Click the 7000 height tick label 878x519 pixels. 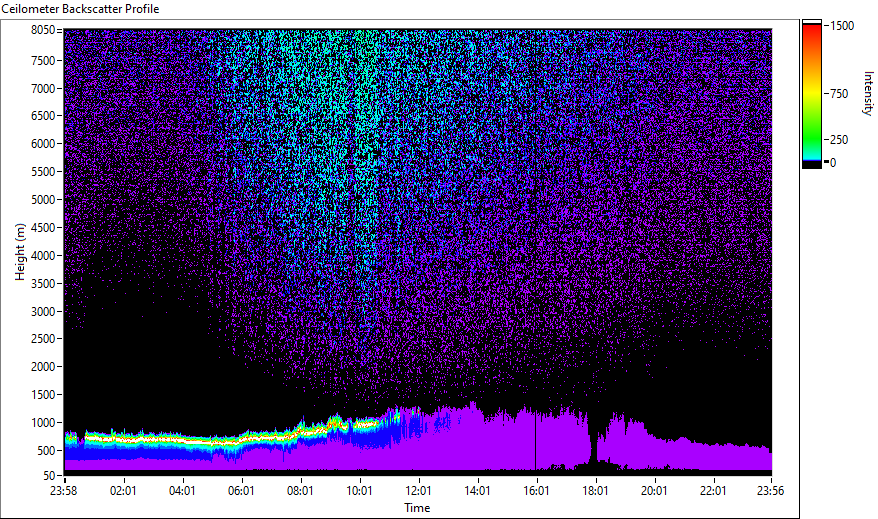[43, 88]
